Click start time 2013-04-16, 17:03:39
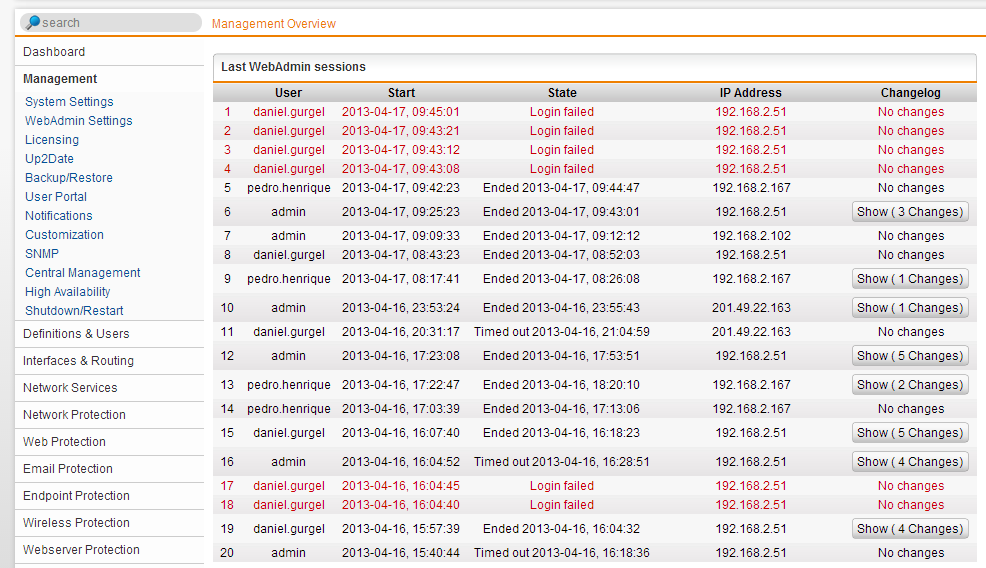 coord(401,409)
